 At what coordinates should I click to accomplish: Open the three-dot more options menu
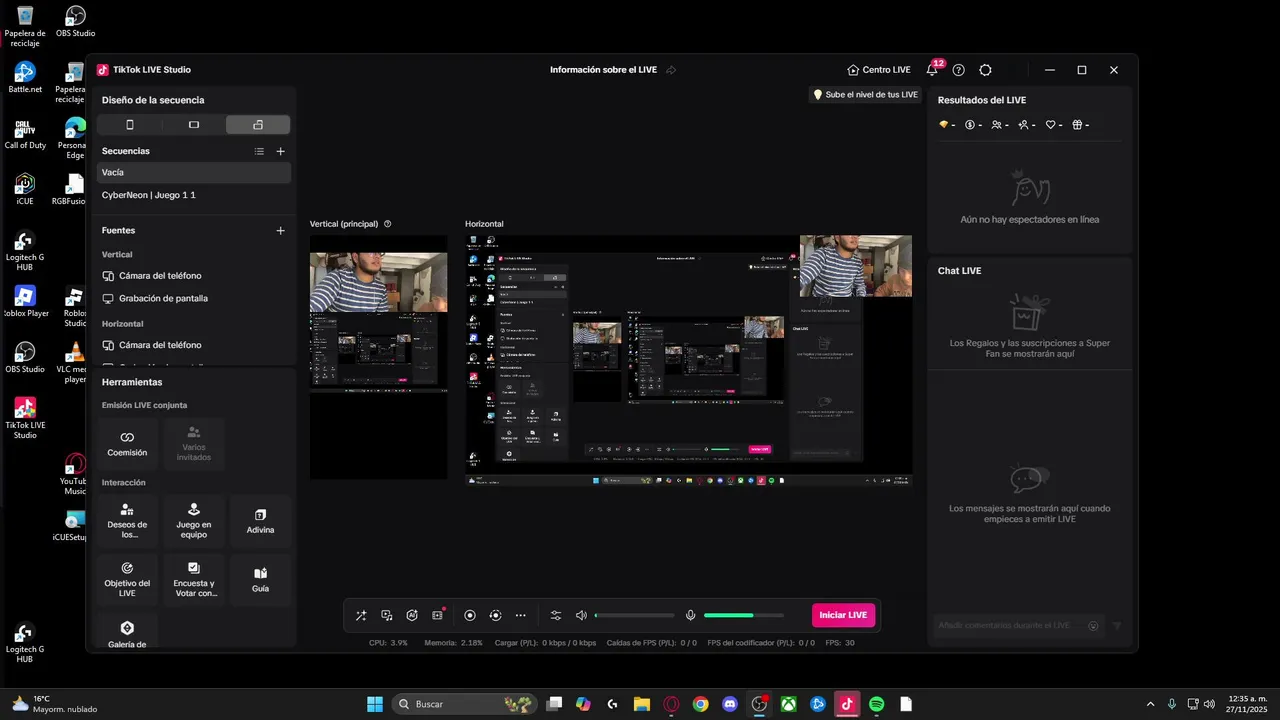tap(520, 615)
